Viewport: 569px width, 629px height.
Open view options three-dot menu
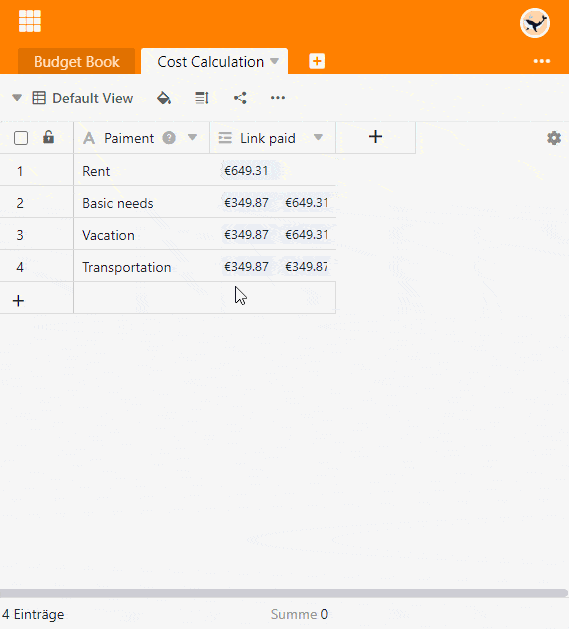pos(278,98)
